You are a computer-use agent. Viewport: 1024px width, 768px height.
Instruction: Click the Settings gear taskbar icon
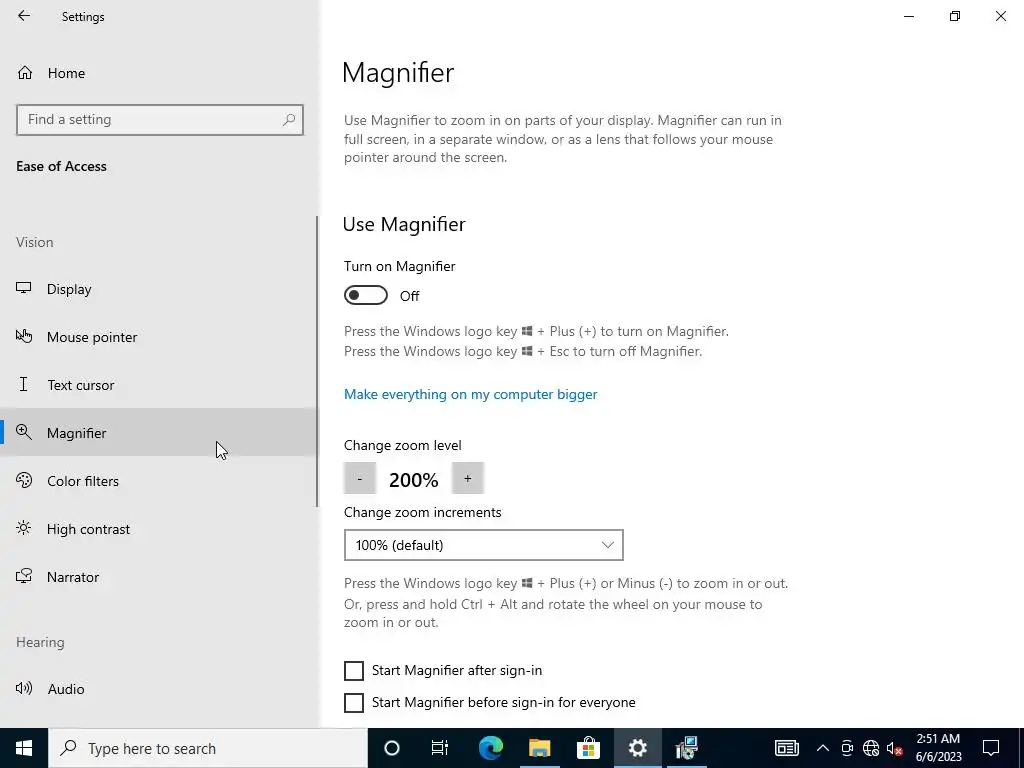point(637,748)
